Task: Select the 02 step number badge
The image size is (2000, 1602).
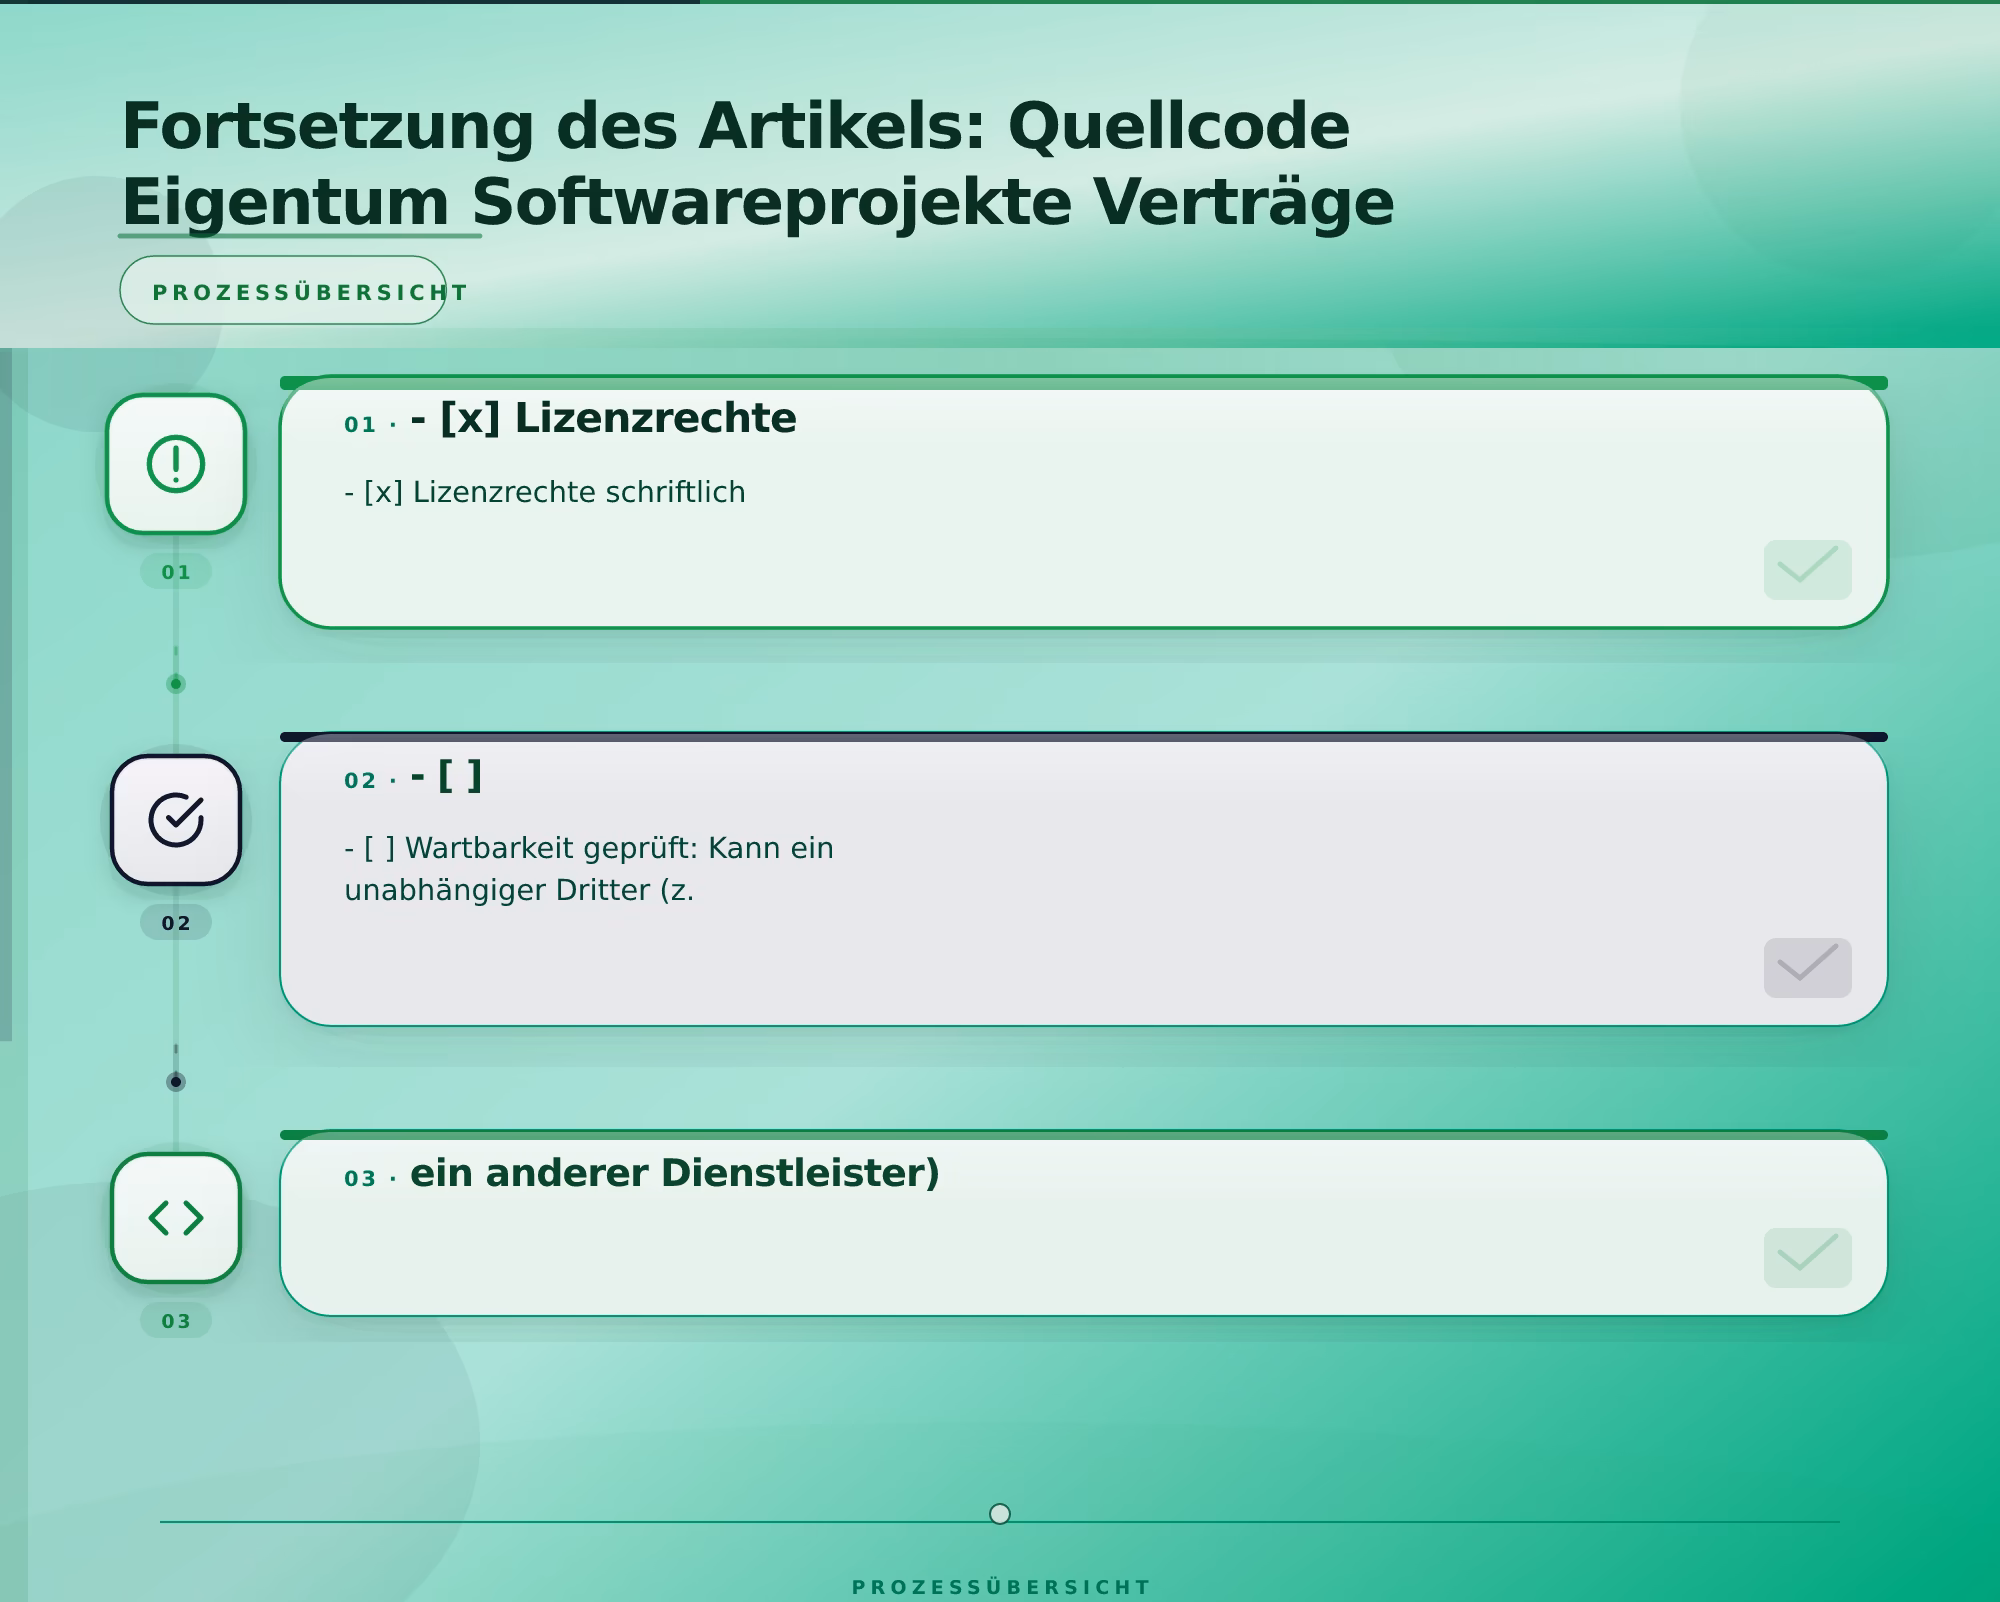Action: [176, 923]
